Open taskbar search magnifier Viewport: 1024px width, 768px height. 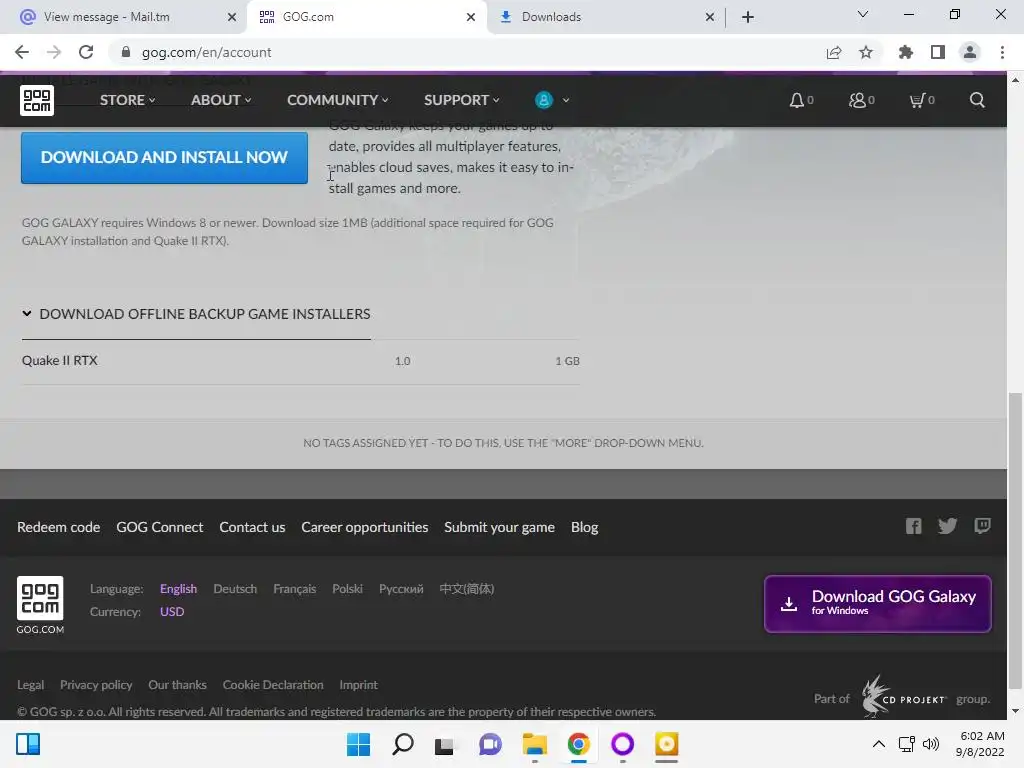point(402,744)
